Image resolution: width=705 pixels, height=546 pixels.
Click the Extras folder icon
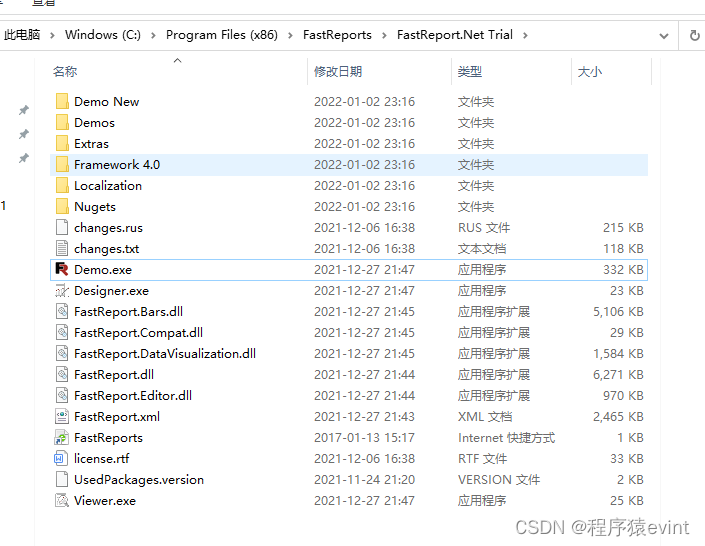click(62, 143)
